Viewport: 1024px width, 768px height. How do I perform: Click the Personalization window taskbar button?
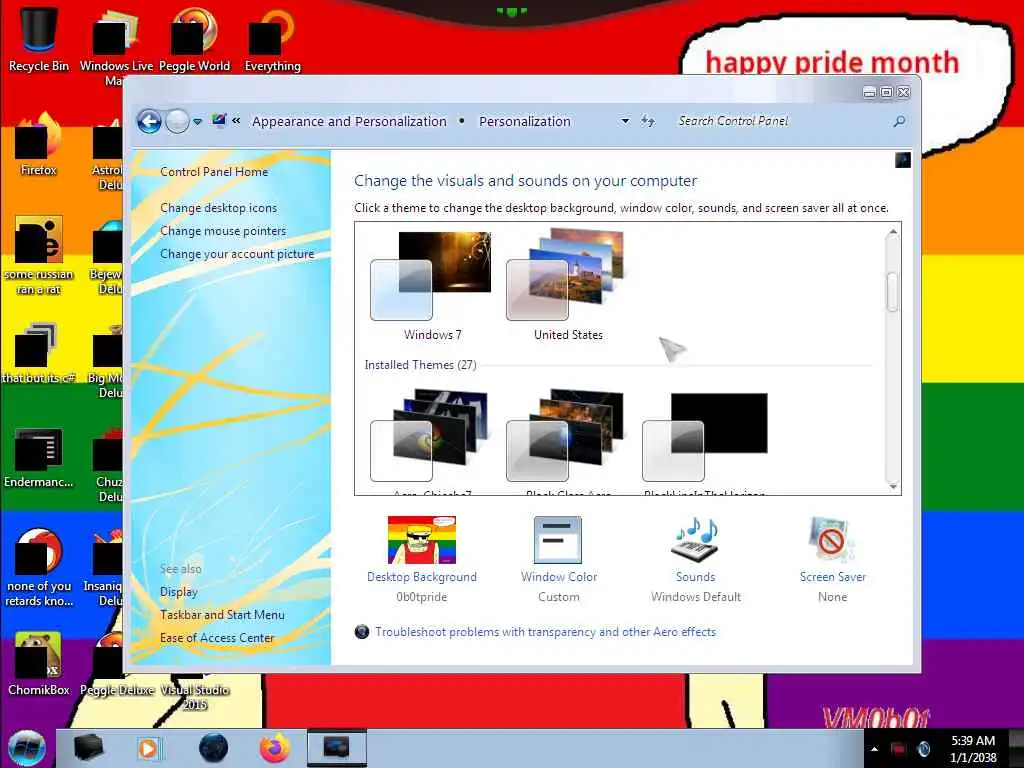[x=336, y=748]
